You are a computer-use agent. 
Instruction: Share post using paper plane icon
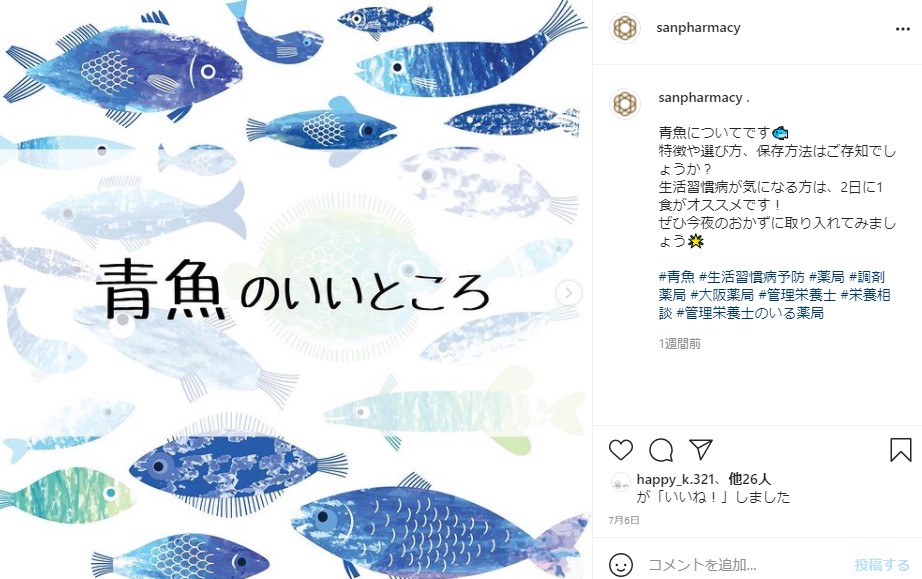click(x=701, y=449)
